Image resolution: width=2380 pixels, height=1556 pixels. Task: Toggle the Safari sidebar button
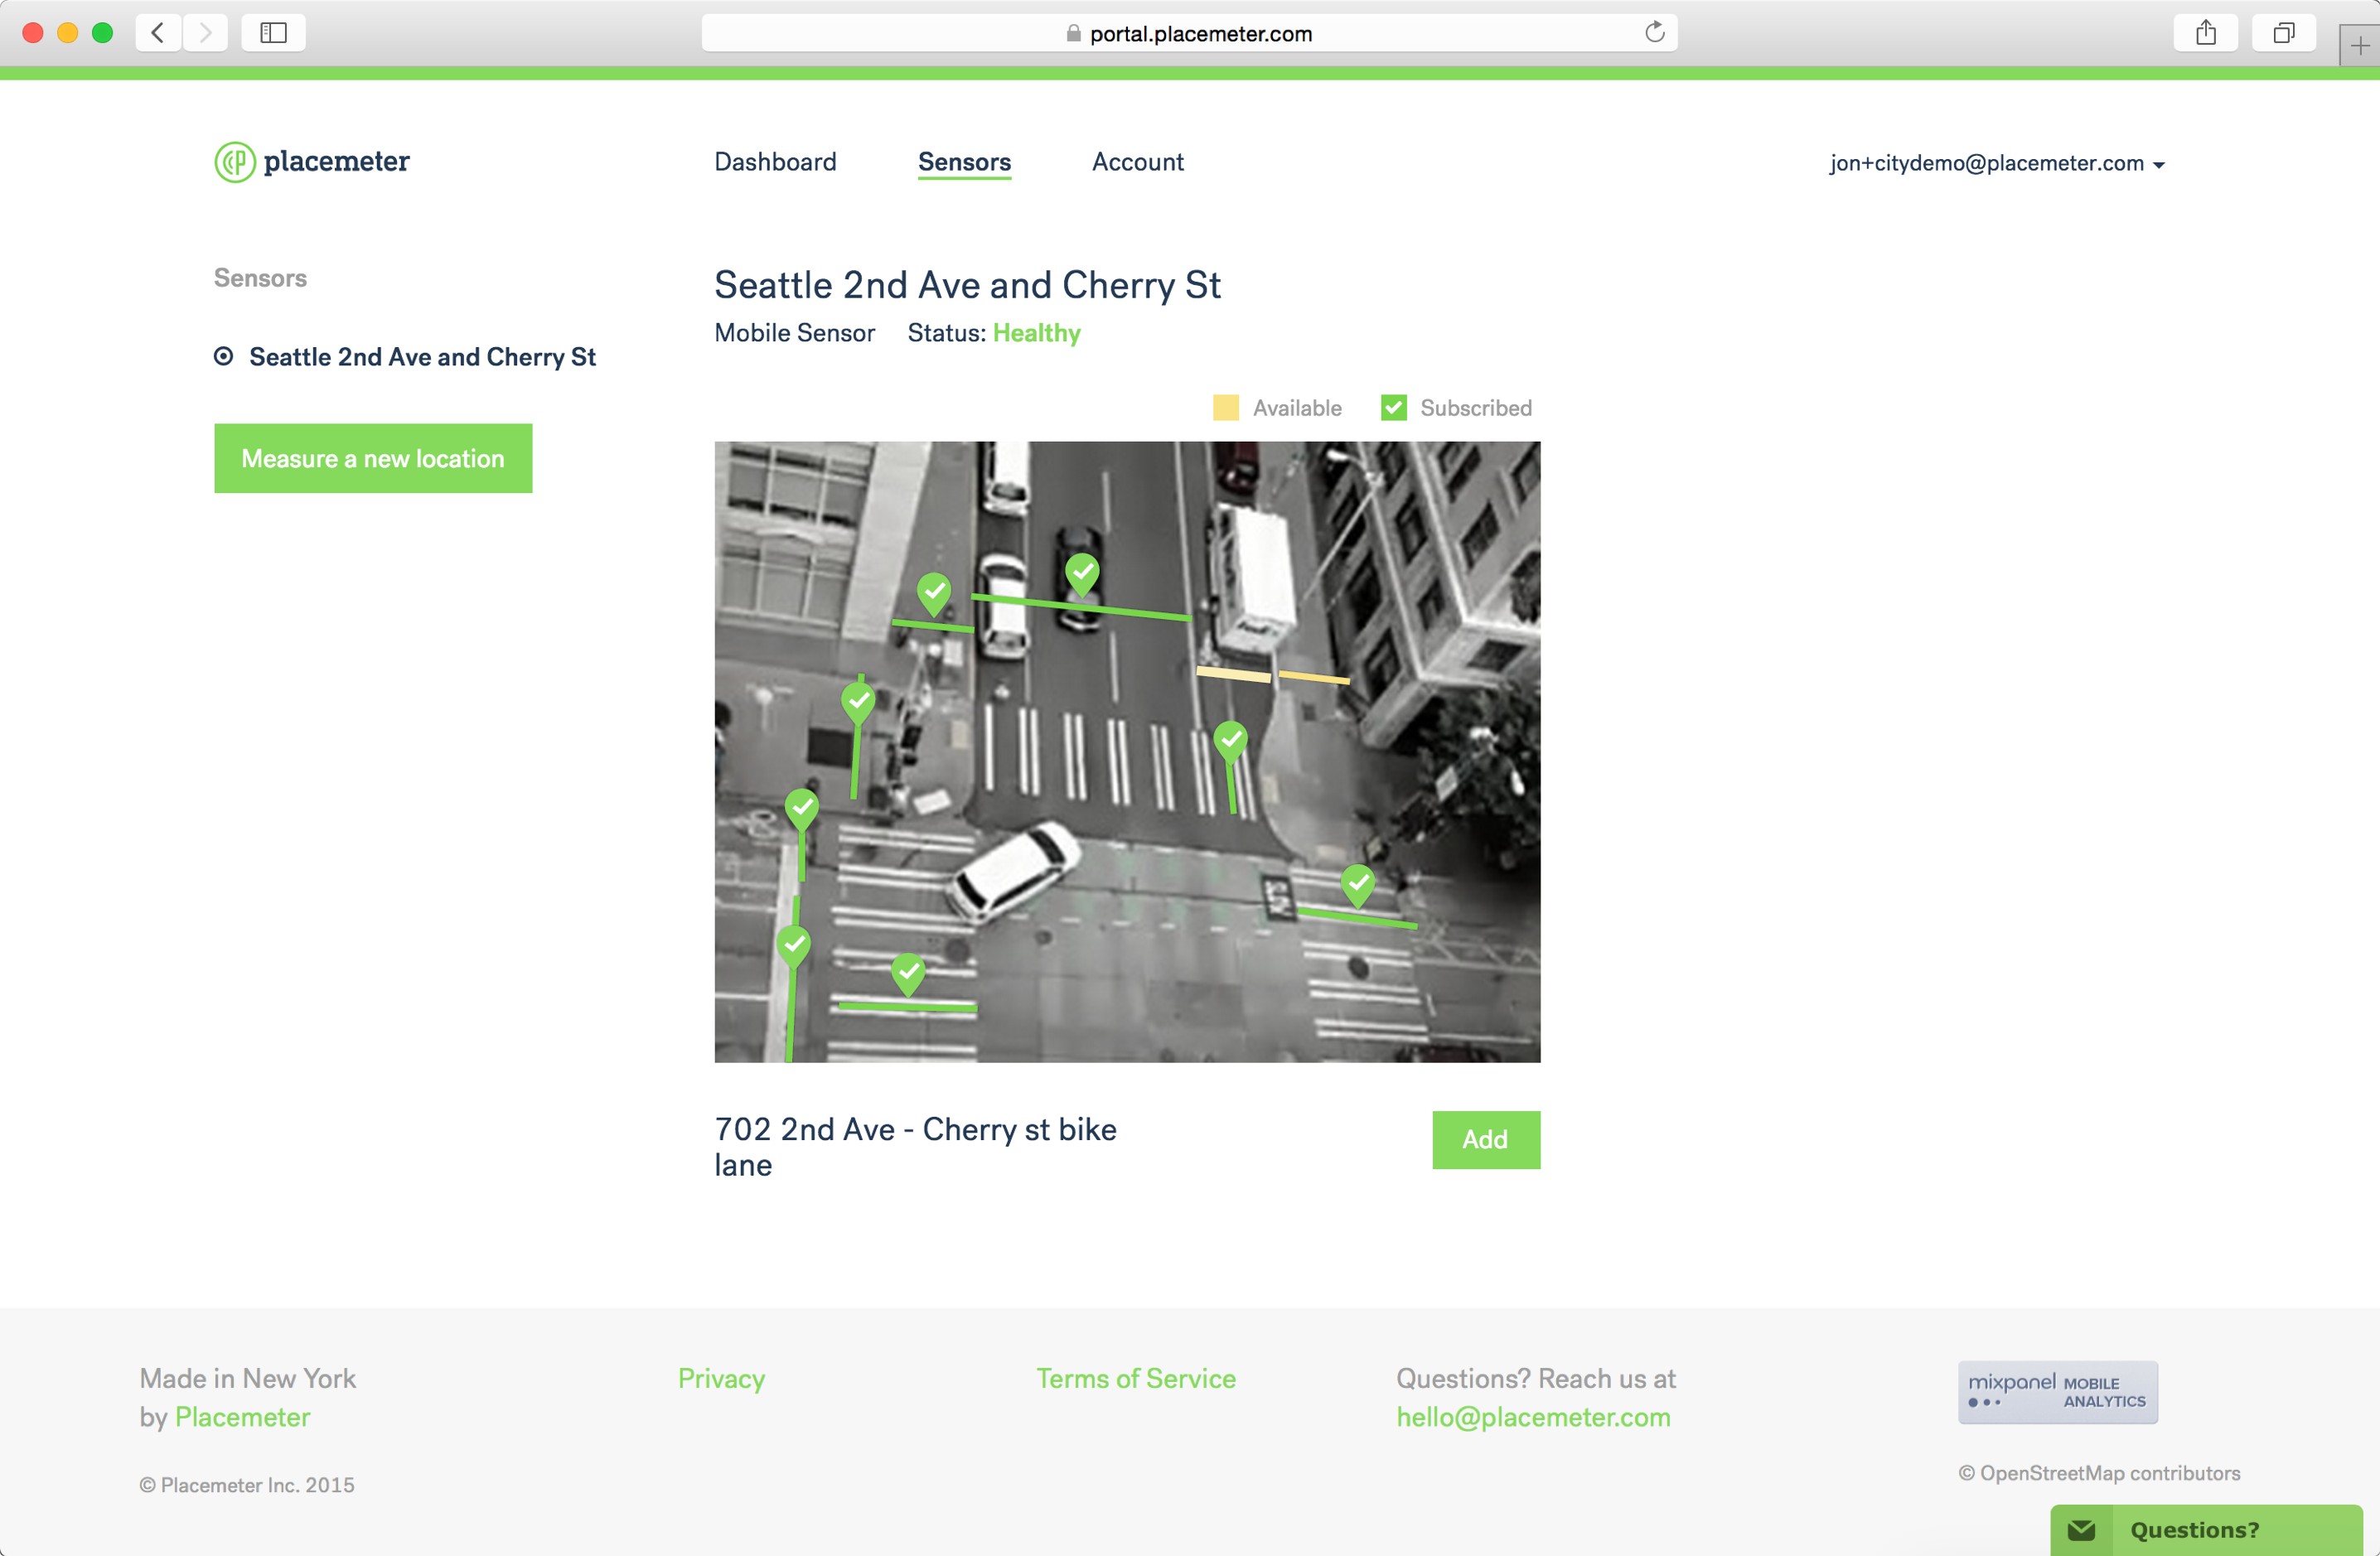click(x=273, y=33)
